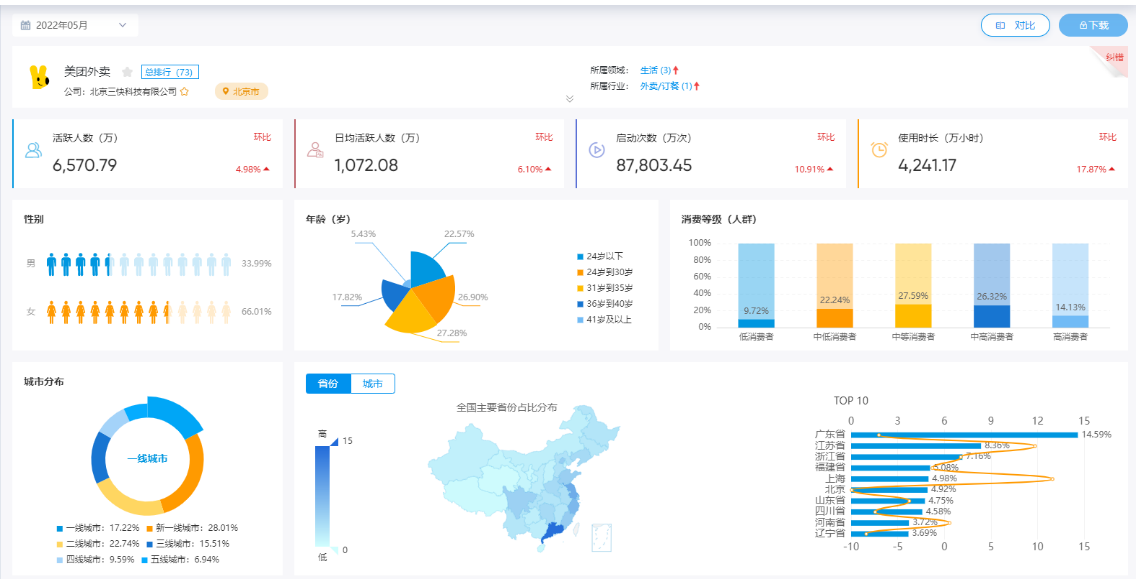The image size is (1136, 579).
Task: Toggle the favorite star next to 美团外卖
Action: (128, 72)
